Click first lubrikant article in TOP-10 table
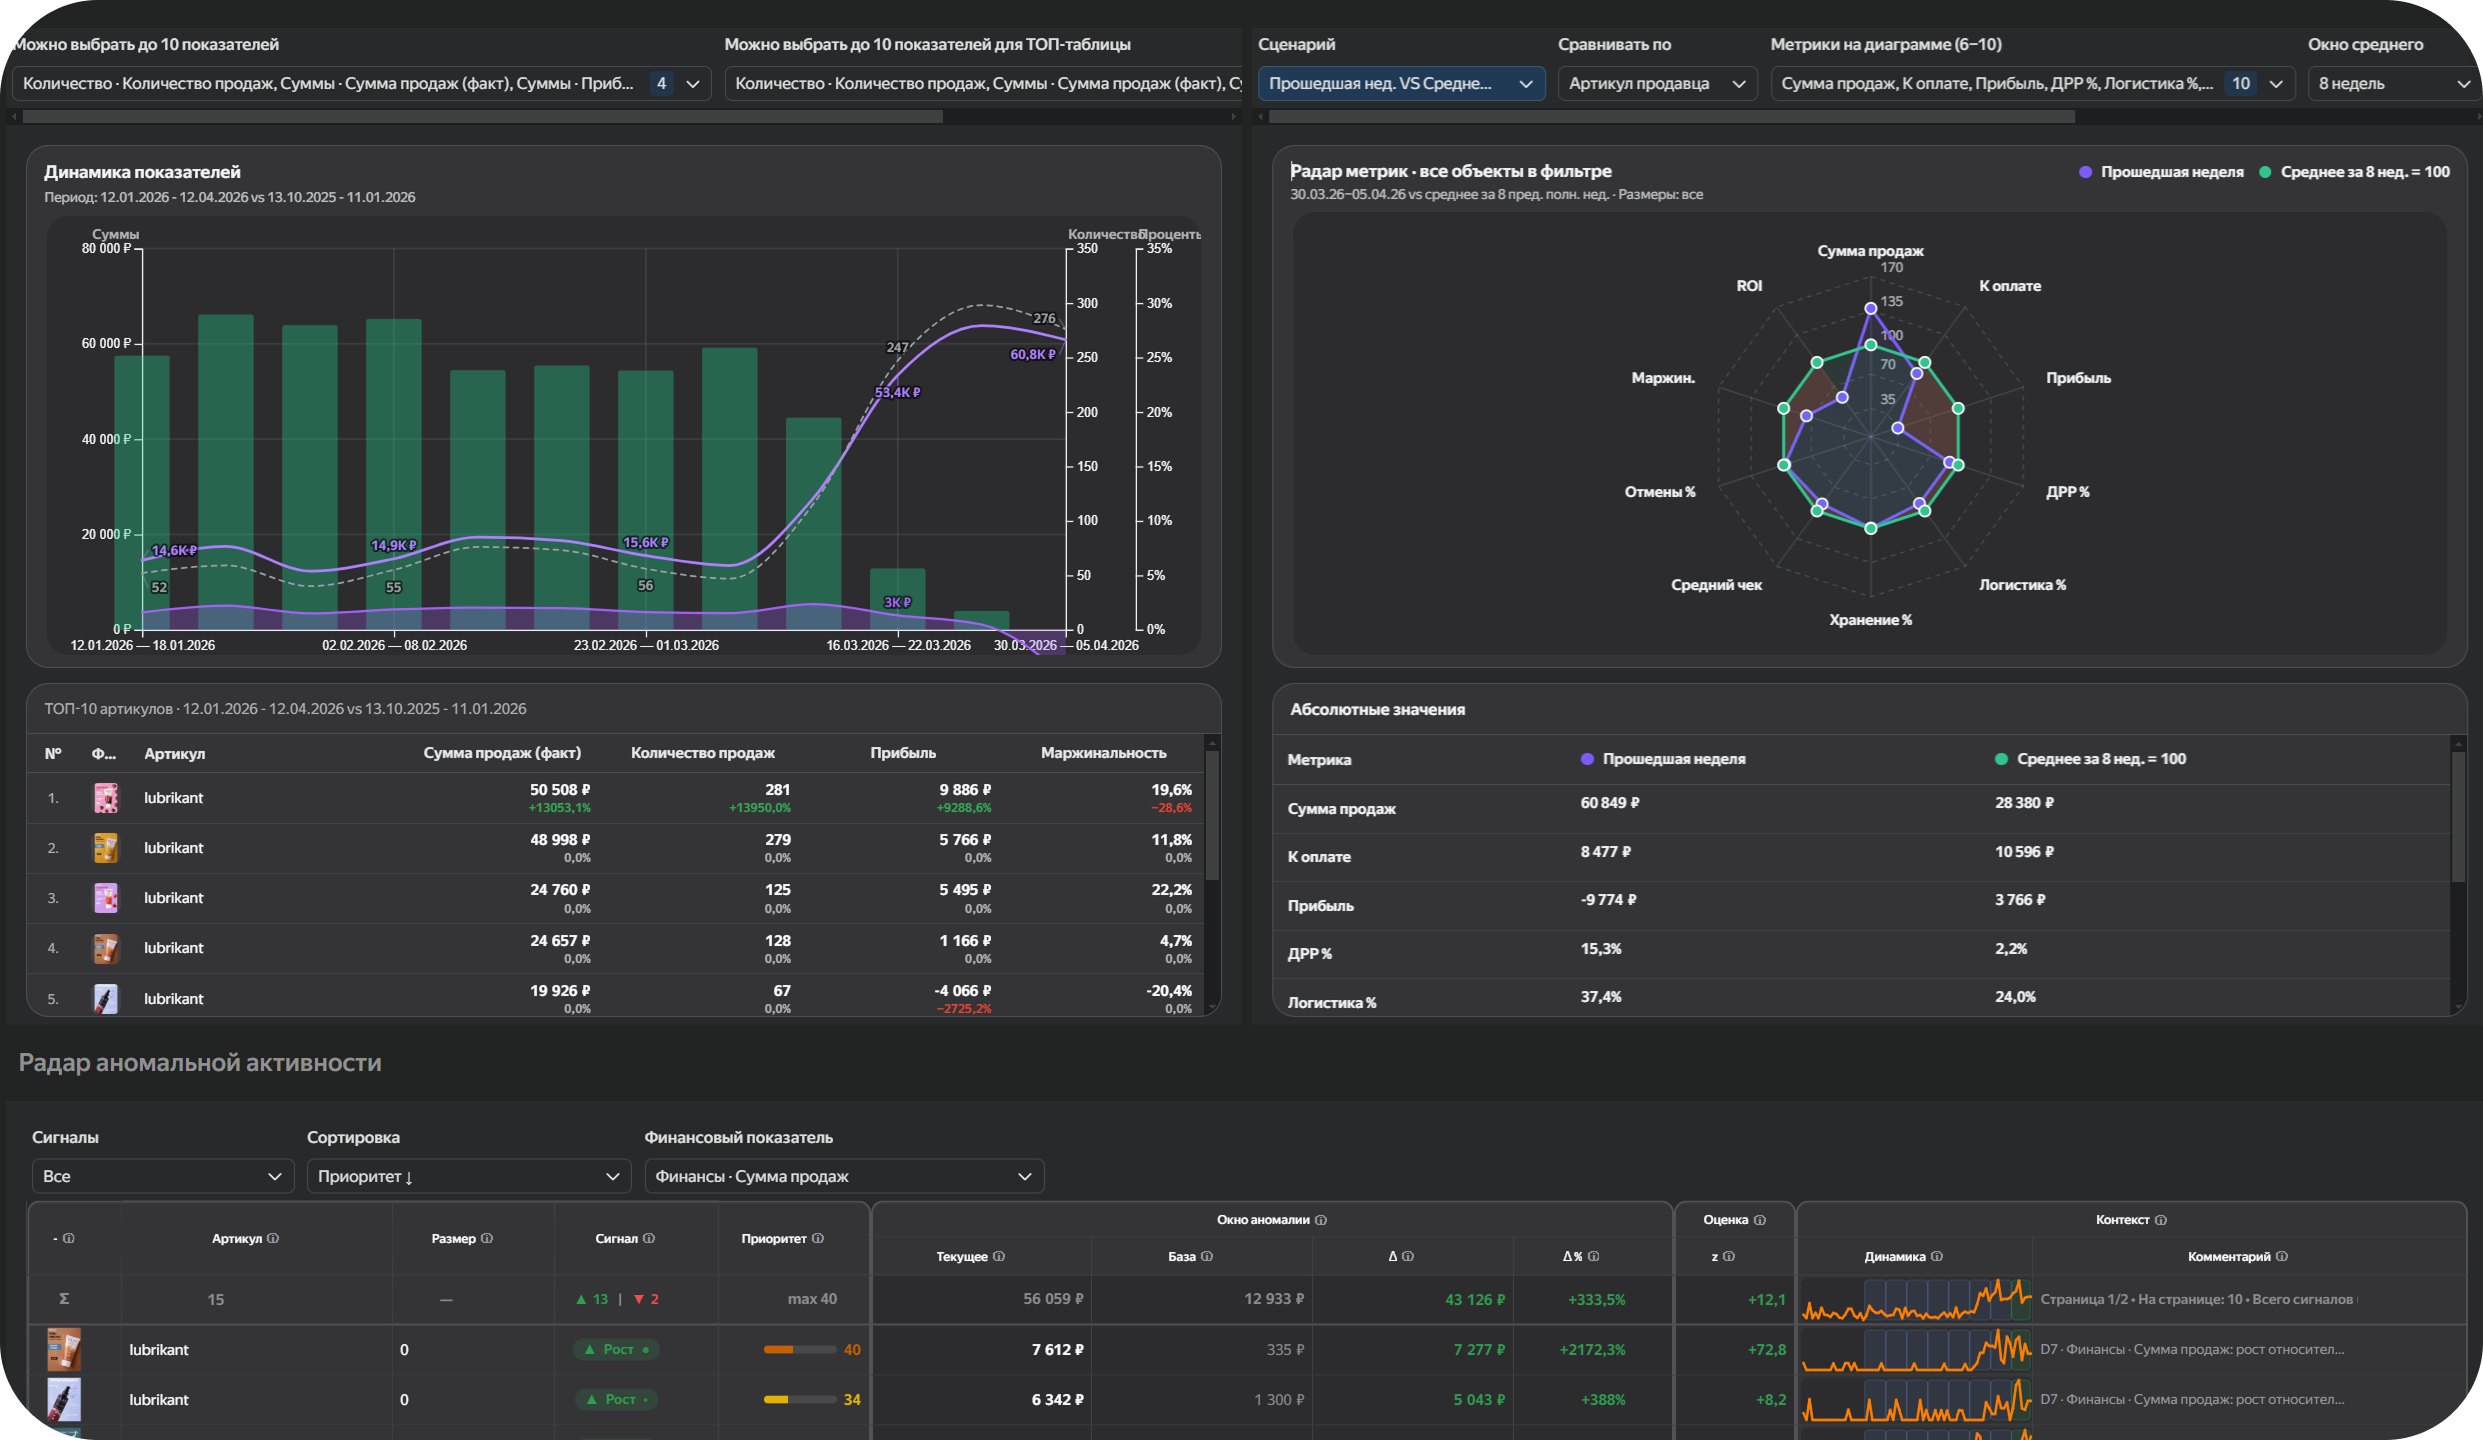The image size is (2483, 1440). [x=173, y=798]
